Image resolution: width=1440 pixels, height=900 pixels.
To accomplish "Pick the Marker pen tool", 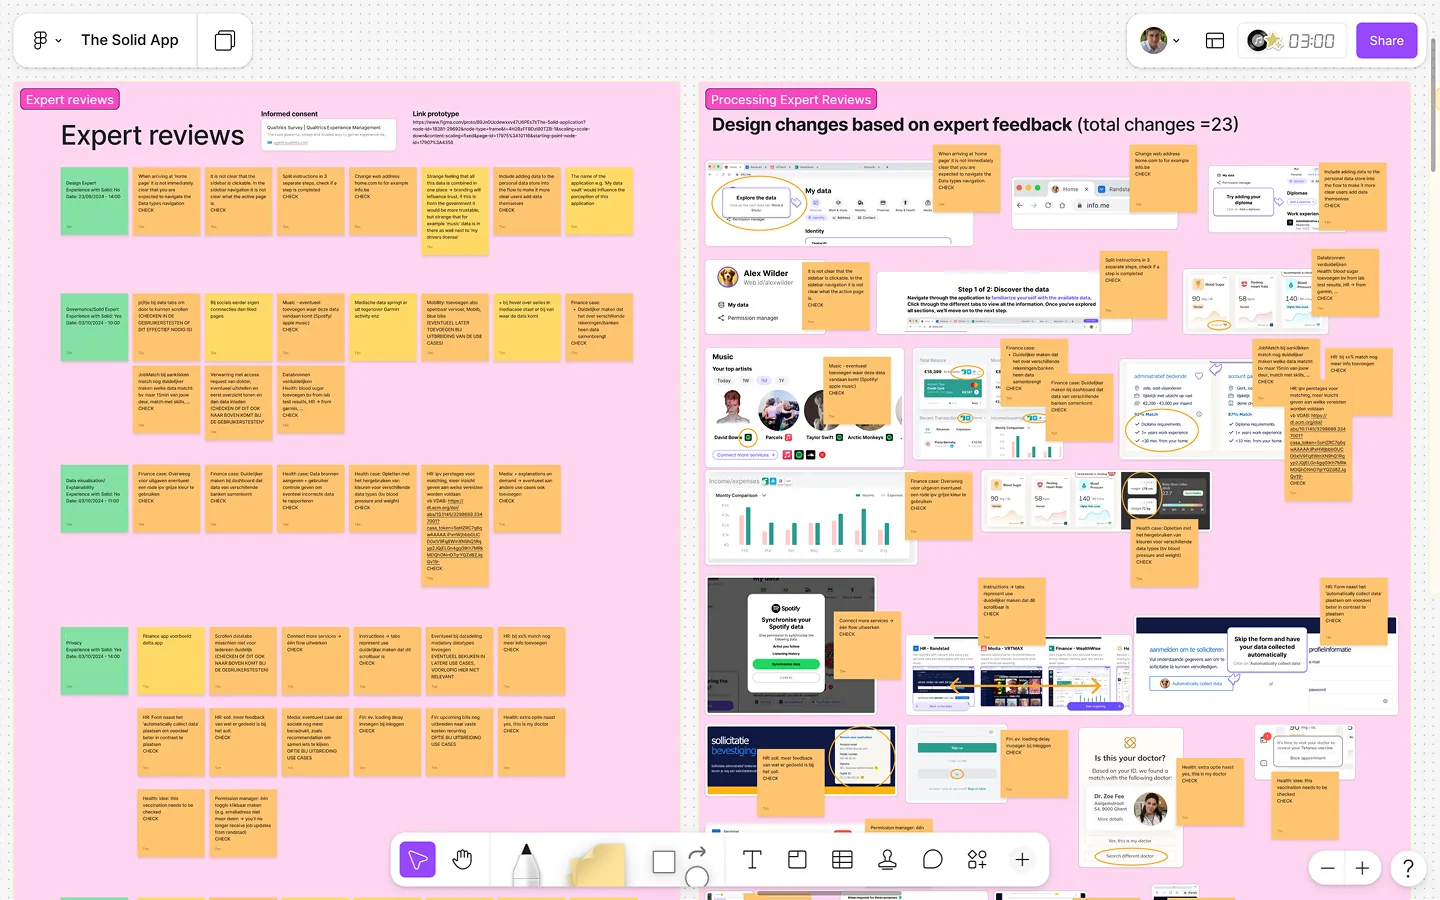I will click(x=526, y=864).
